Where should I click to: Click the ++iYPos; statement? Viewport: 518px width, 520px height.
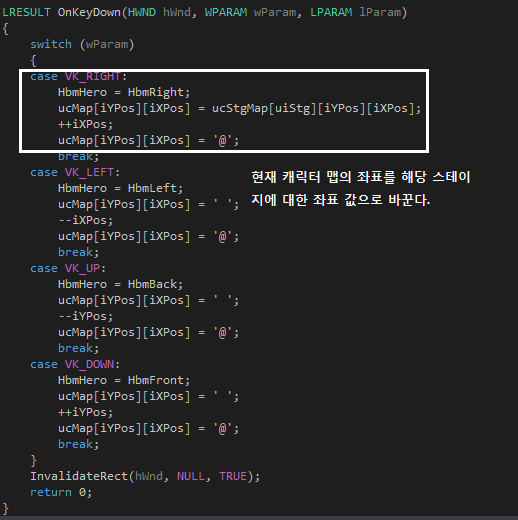pyautogui.click(x=86, y=412)
